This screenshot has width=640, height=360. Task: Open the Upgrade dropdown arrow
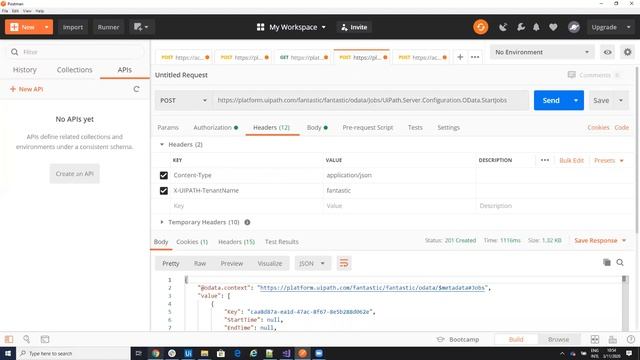(x=629, y=27)
